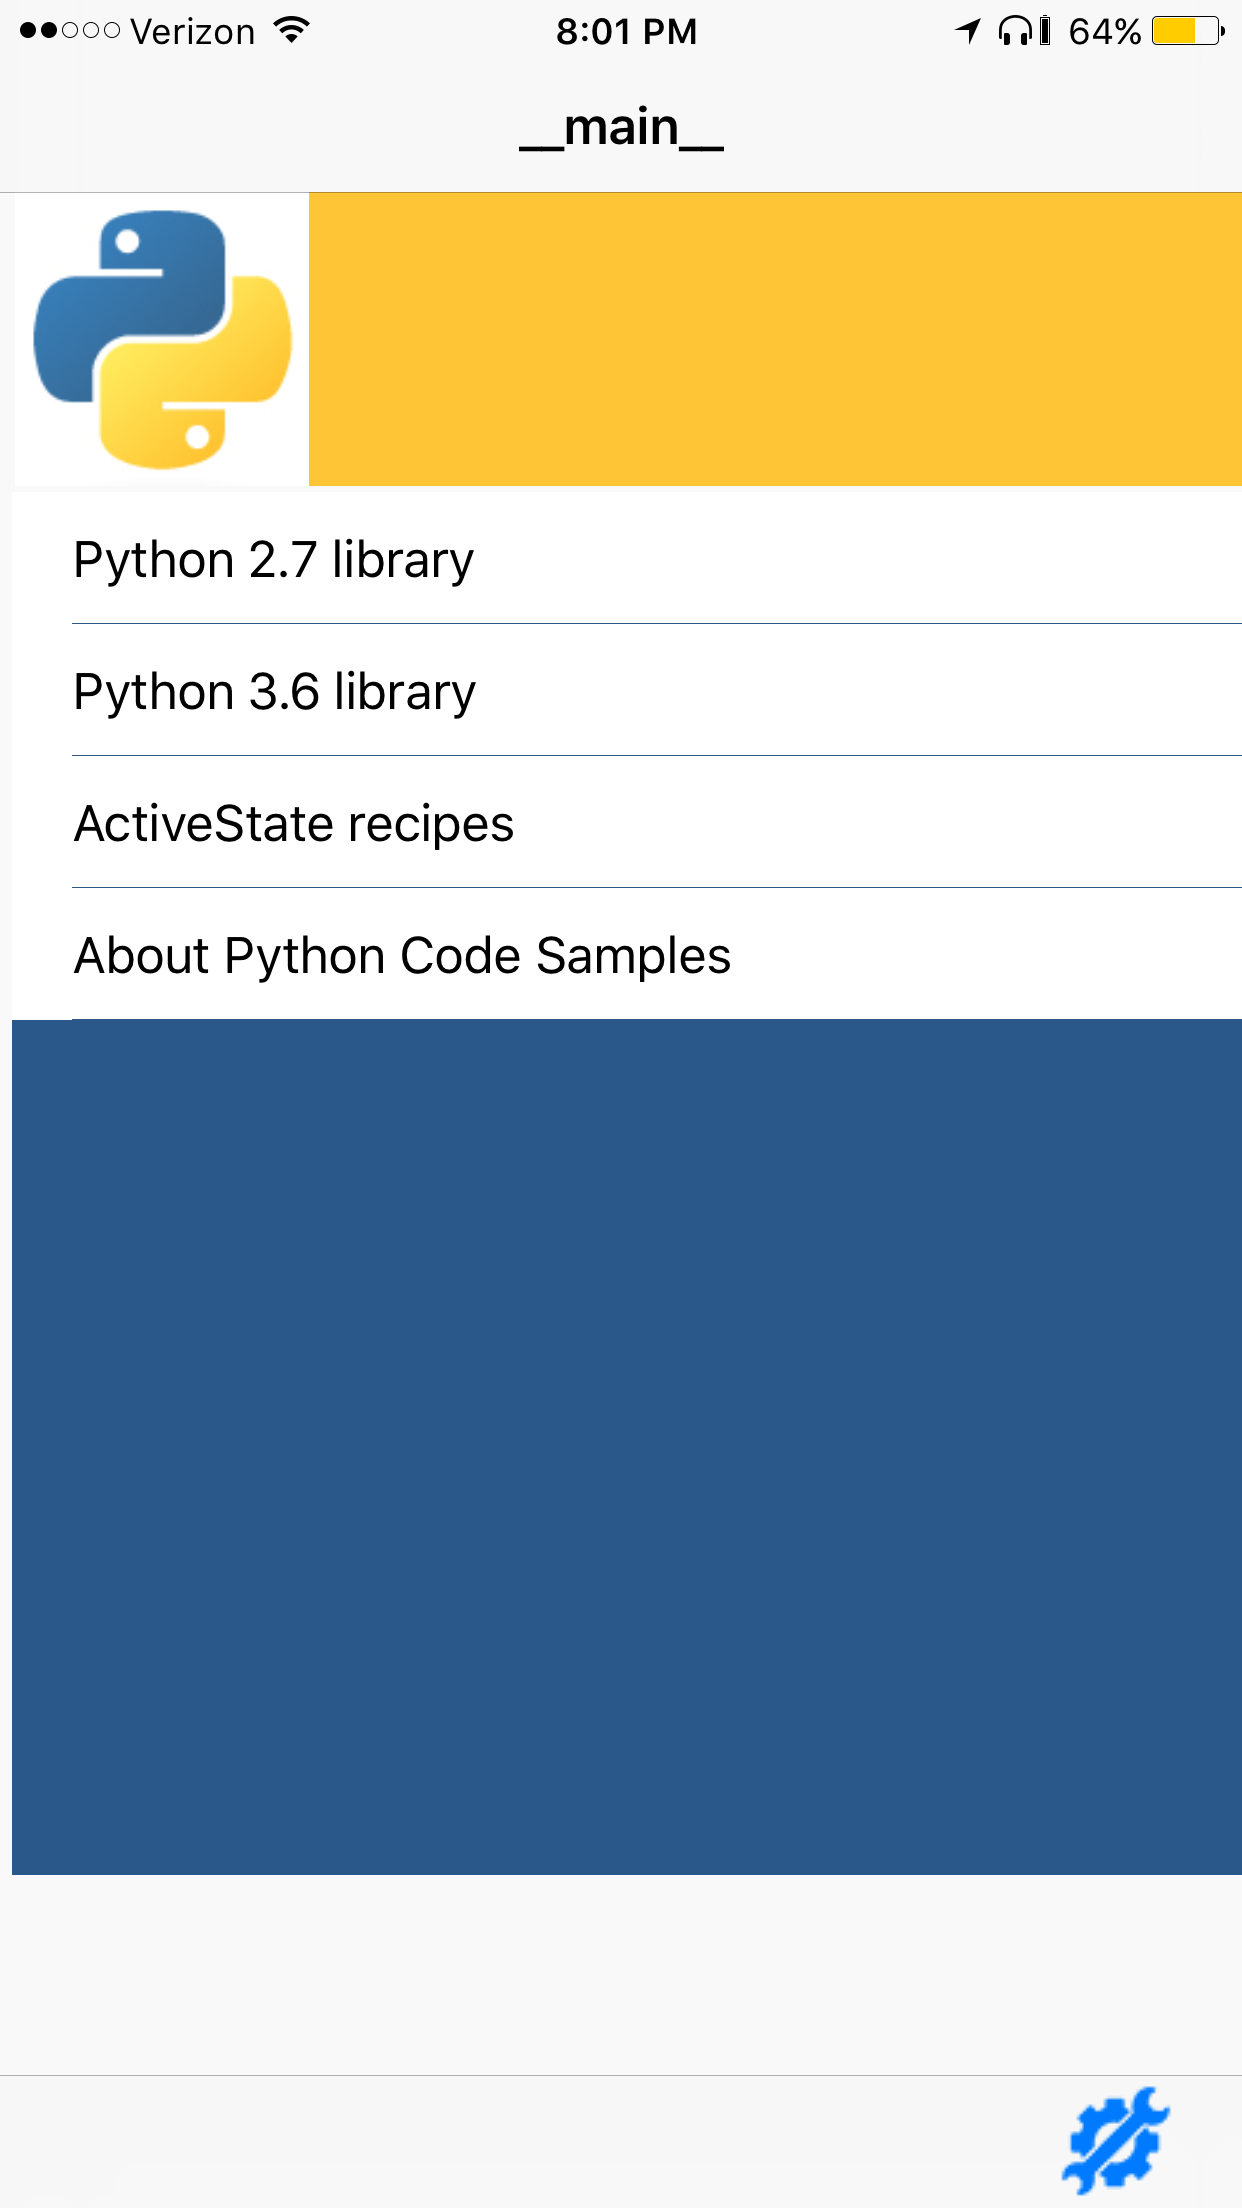Screen dimensions: 1242x2208
Task: Tap the location services arrow icon
Action: [x=967, y=31]
